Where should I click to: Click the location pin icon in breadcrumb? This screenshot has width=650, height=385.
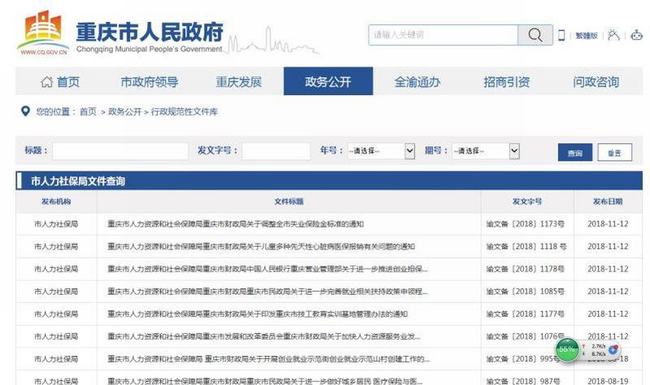click(x=25, y=111)
